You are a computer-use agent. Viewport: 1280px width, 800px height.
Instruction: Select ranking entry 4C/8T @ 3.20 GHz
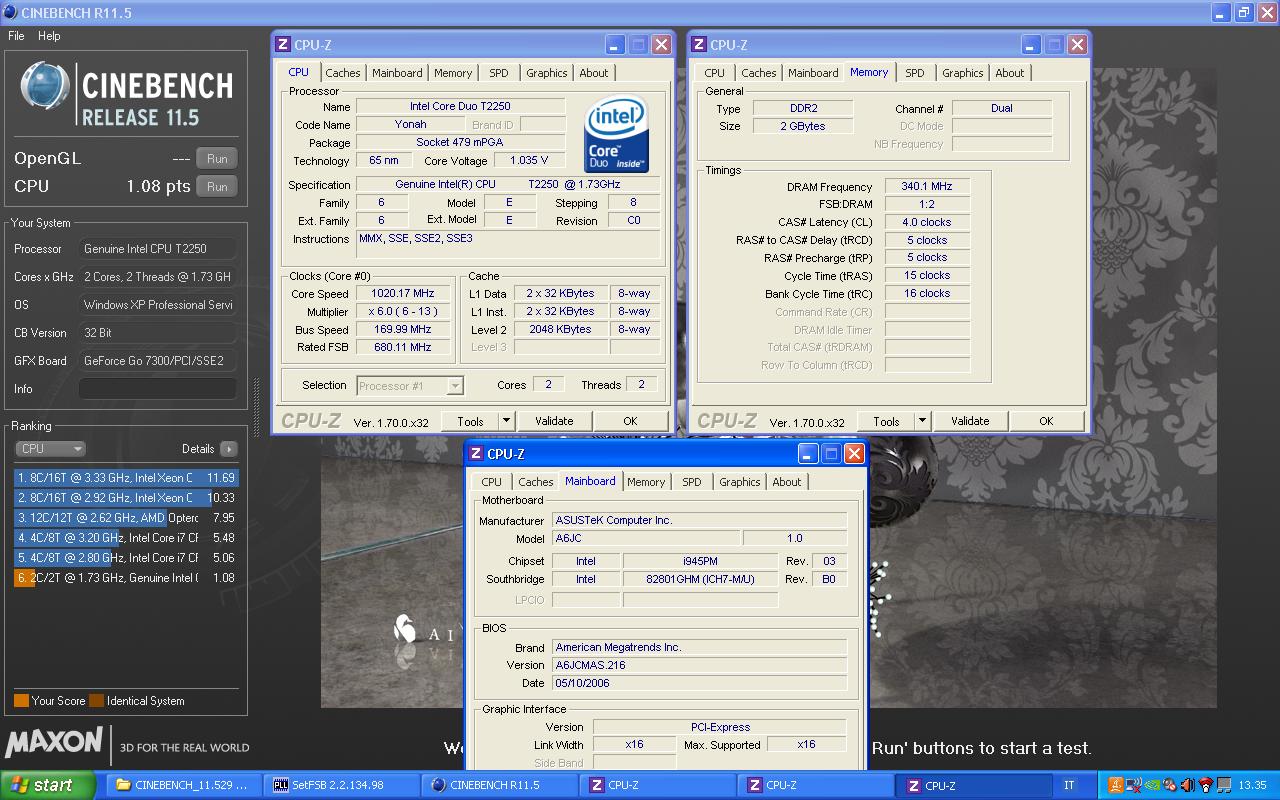click(x=126, y=538)
